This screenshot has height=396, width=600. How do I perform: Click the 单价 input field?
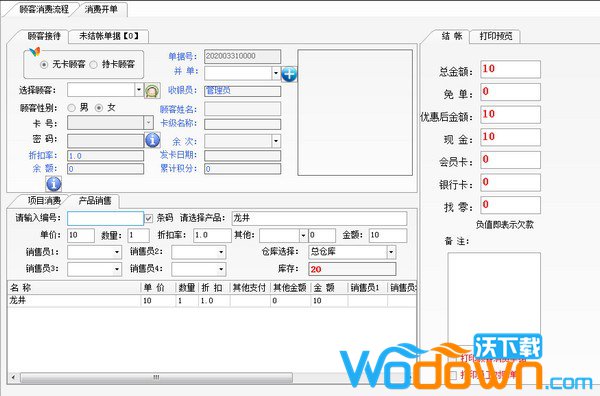tap(81, 235)
